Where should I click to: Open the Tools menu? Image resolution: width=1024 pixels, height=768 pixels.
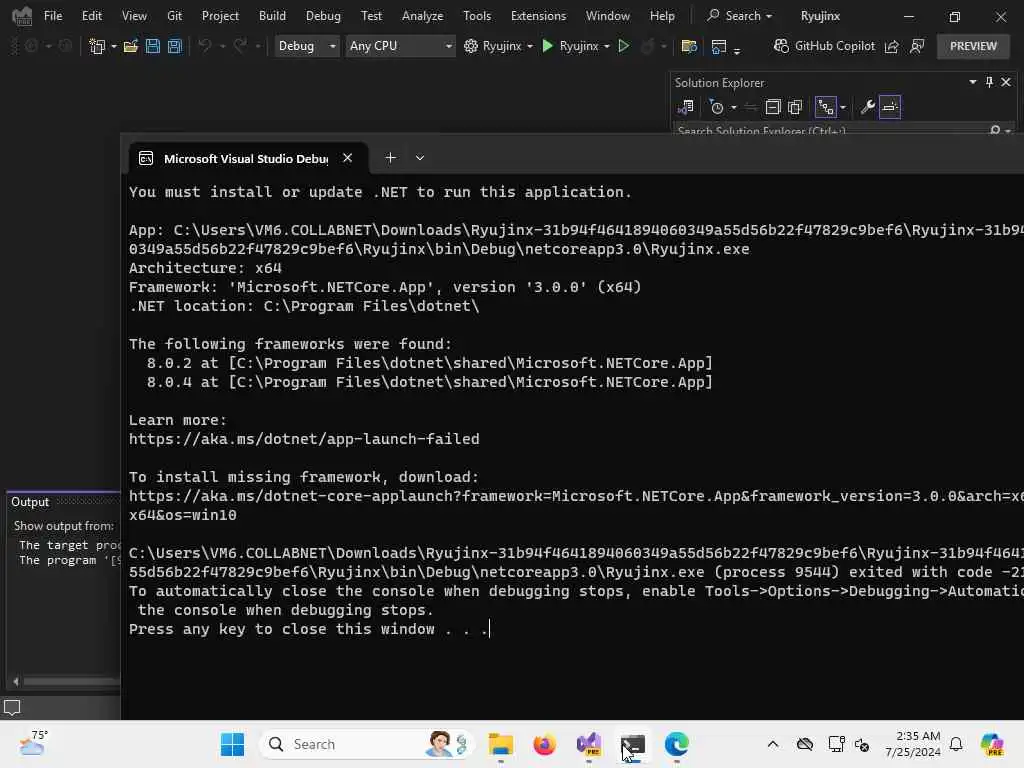pyautogui.click(x=477, y=16)
